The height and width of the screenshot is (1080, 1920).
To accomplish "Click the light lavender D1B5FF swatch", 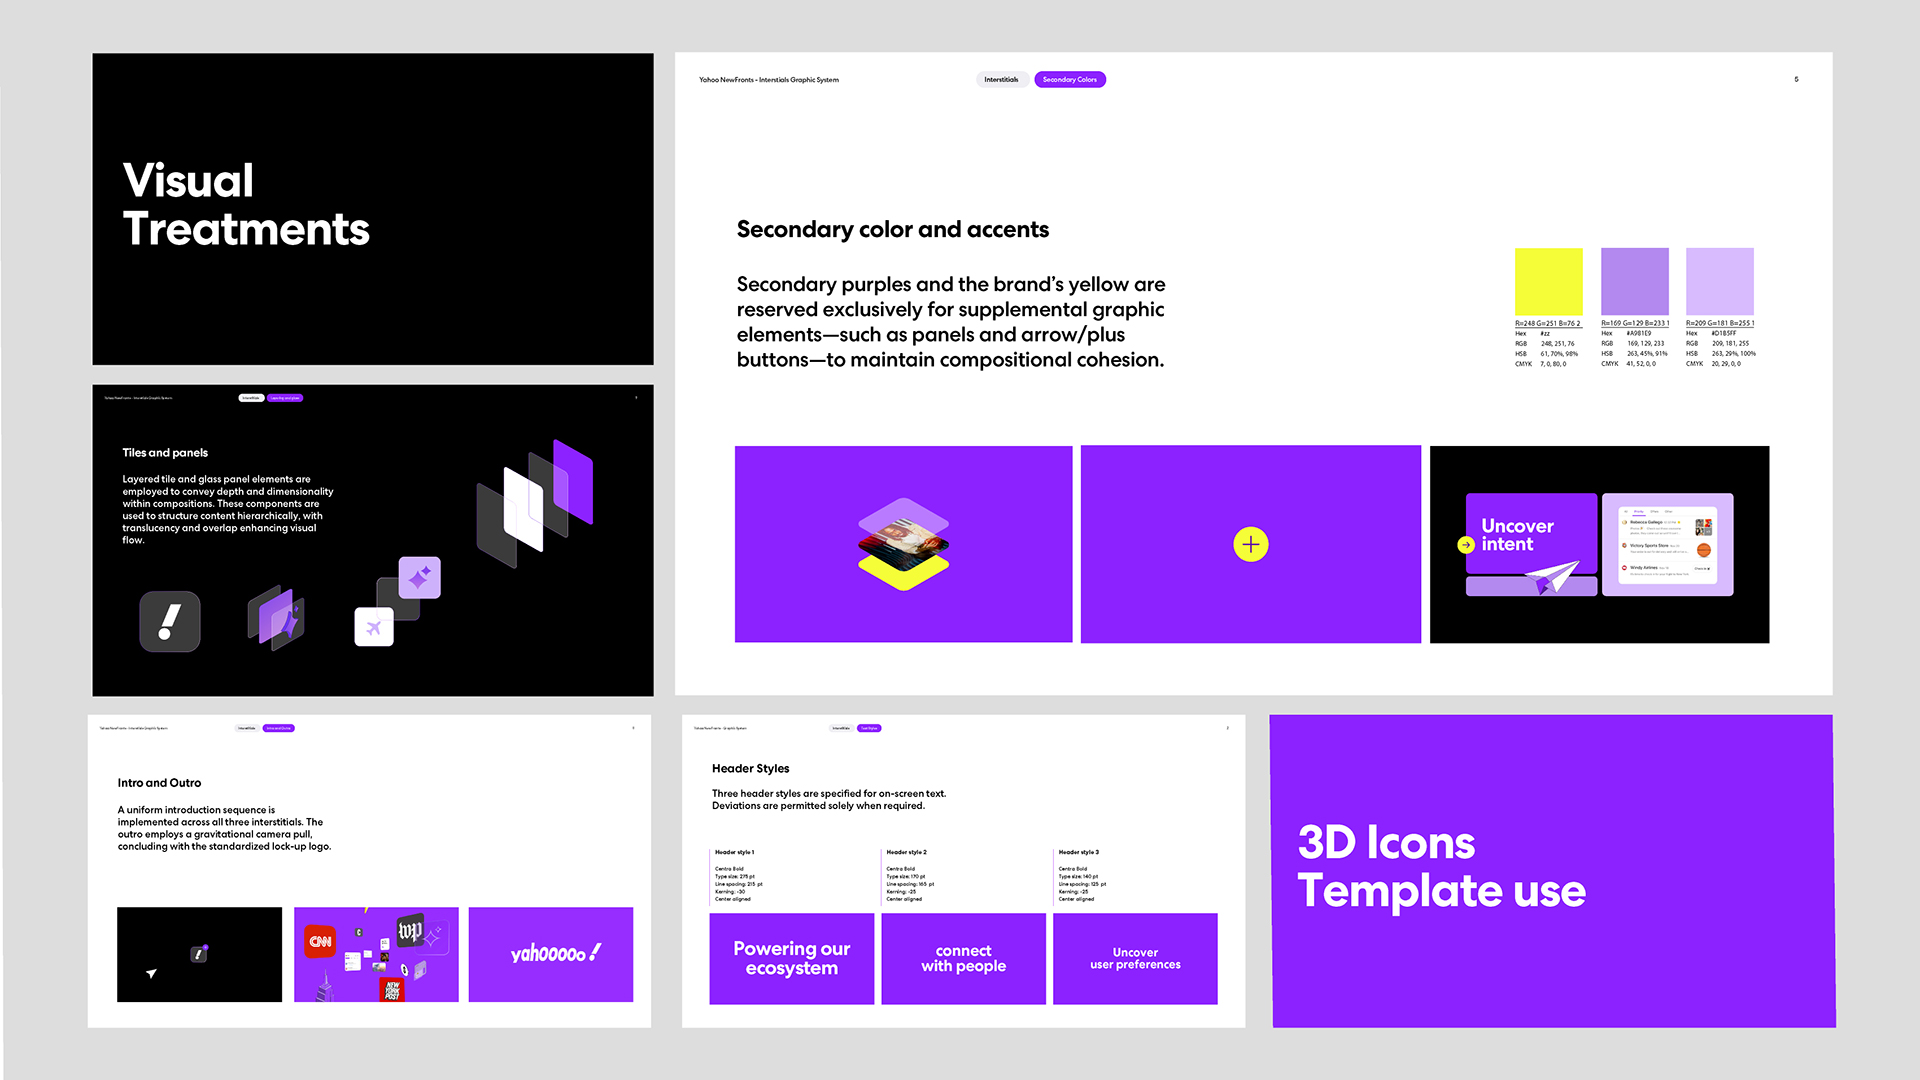I will point(1719,282).
